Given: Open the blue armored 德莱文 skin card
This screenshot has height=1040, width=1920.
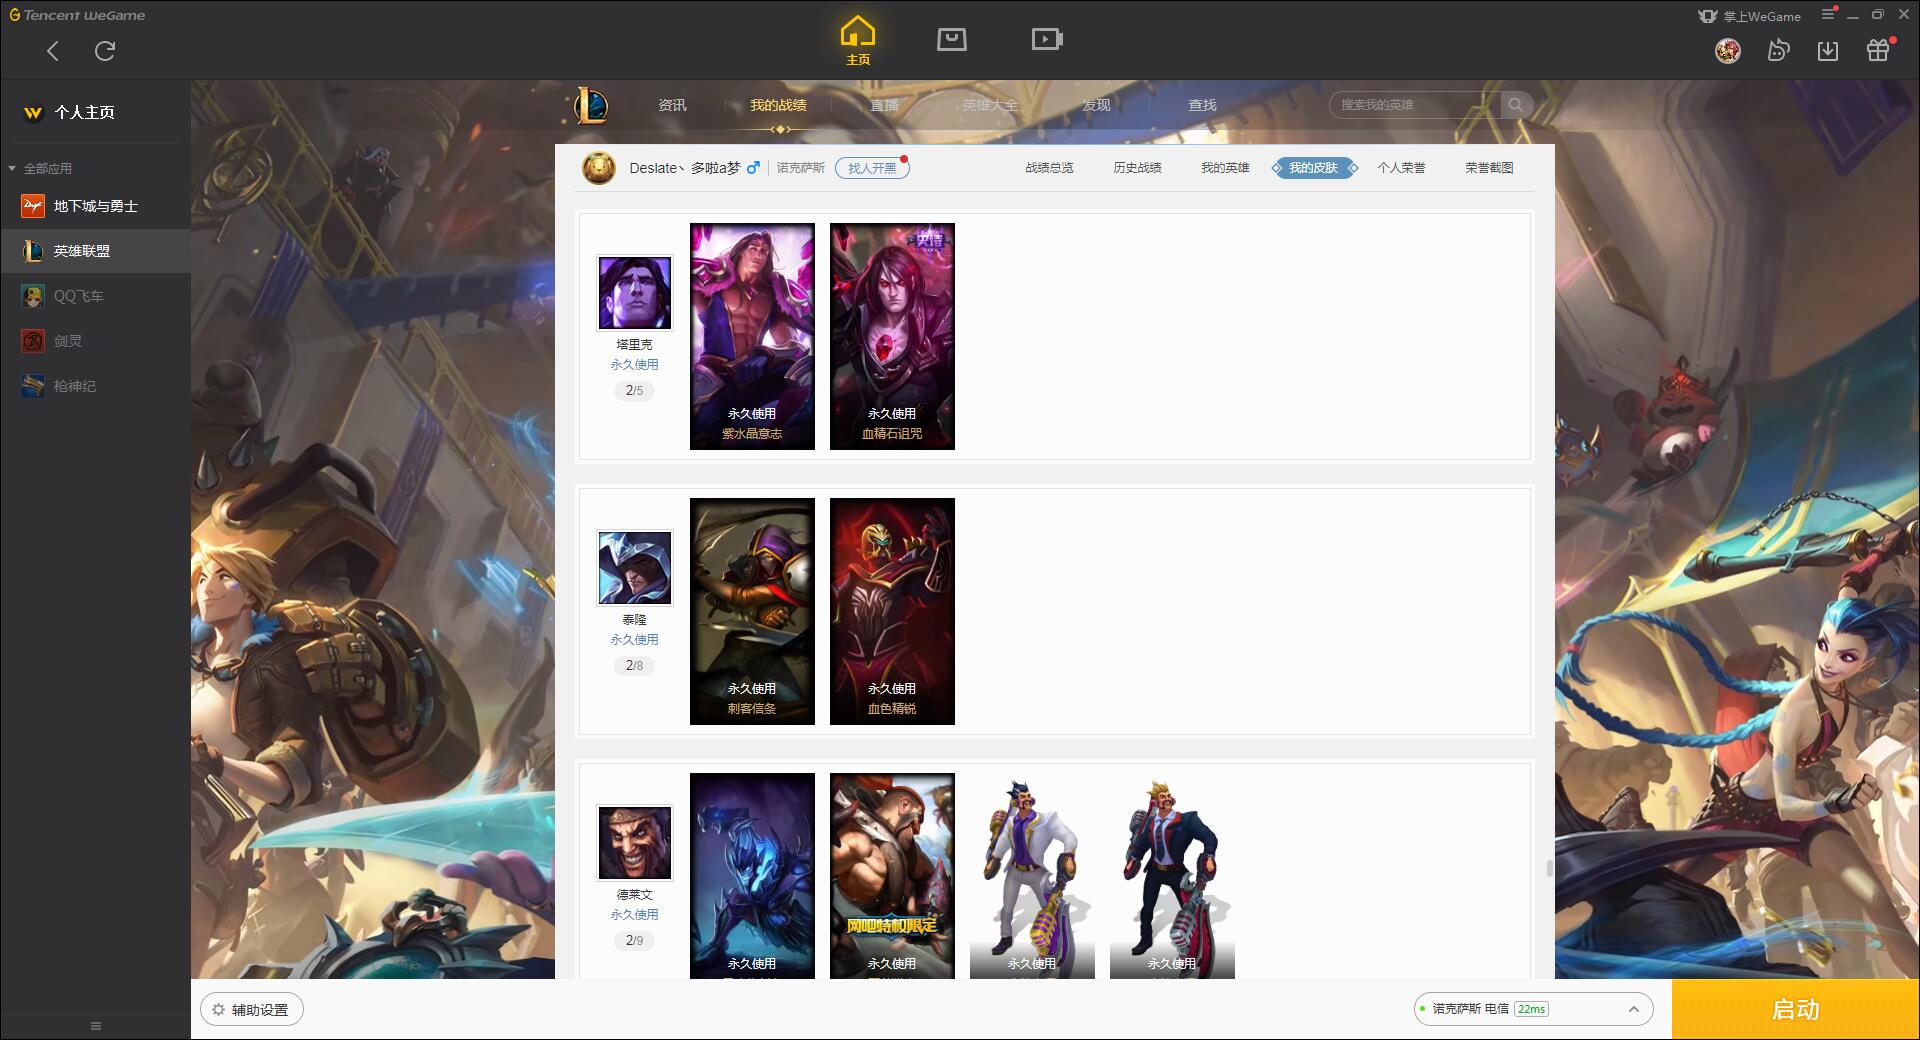Looking at the screenshot, I should (x=752, y=876).
